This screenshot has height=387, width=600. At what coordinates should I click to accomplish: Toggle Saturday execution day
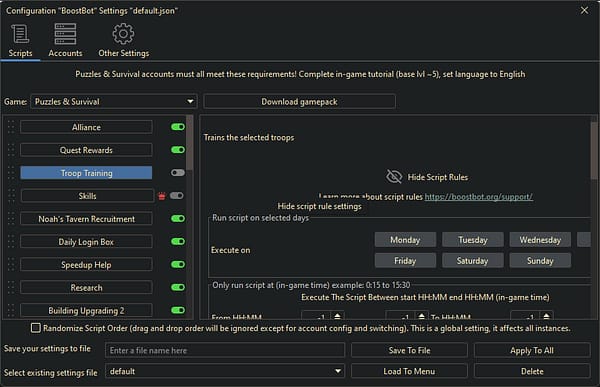pyautogui.click(x=473, y=261)
